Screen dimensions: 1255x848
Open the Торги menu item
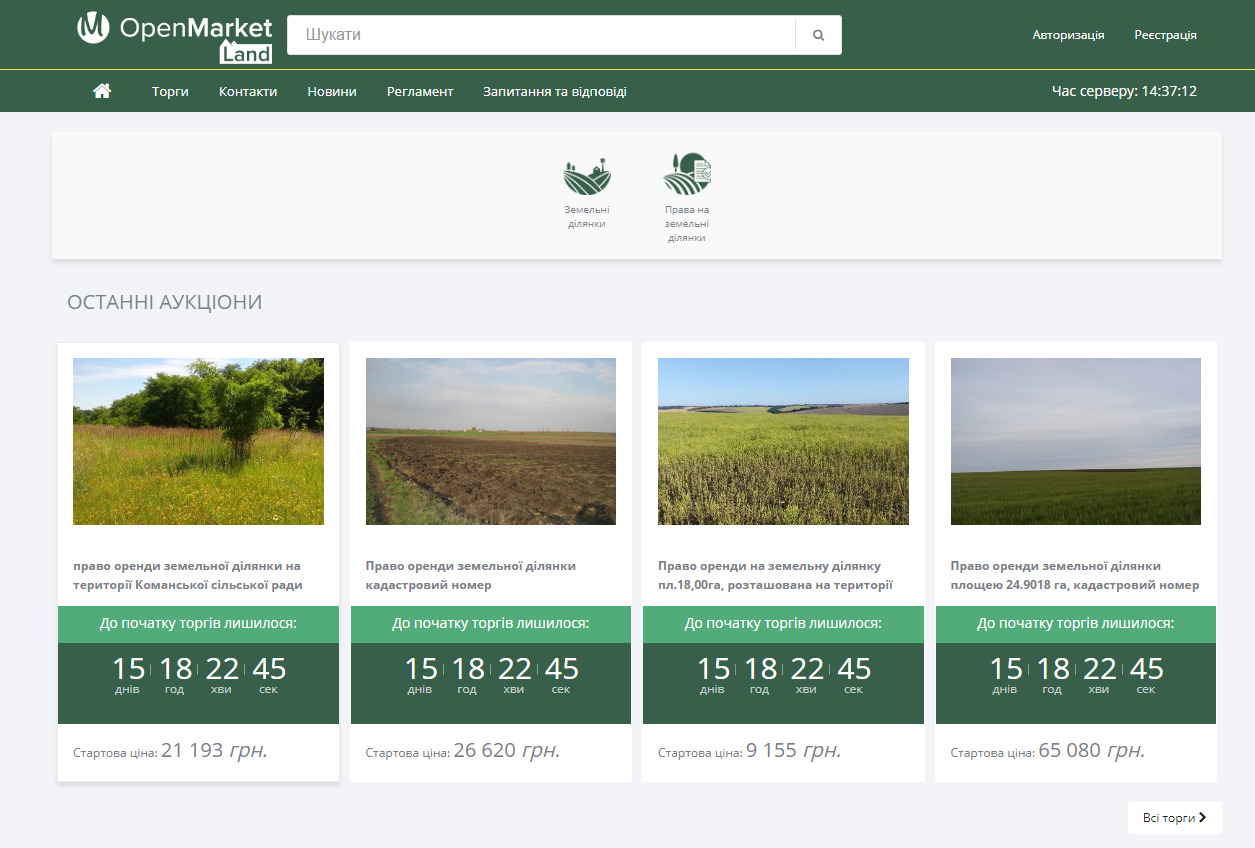coord(170,91)
